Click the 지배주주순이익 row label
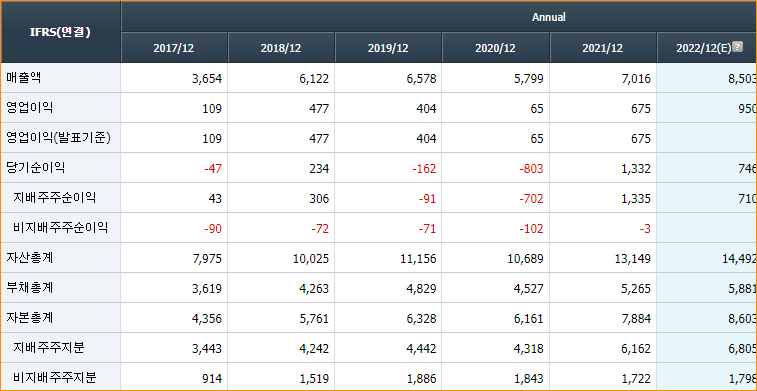The image size is (757, 391). point(55,197)
